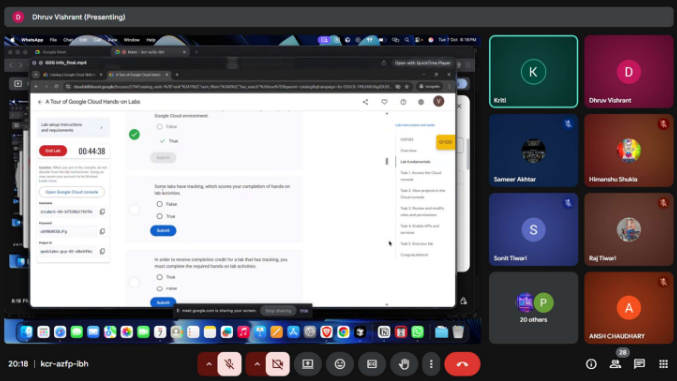Open Music app from the Dock
The image size is (677, 381).
(243, 332)
